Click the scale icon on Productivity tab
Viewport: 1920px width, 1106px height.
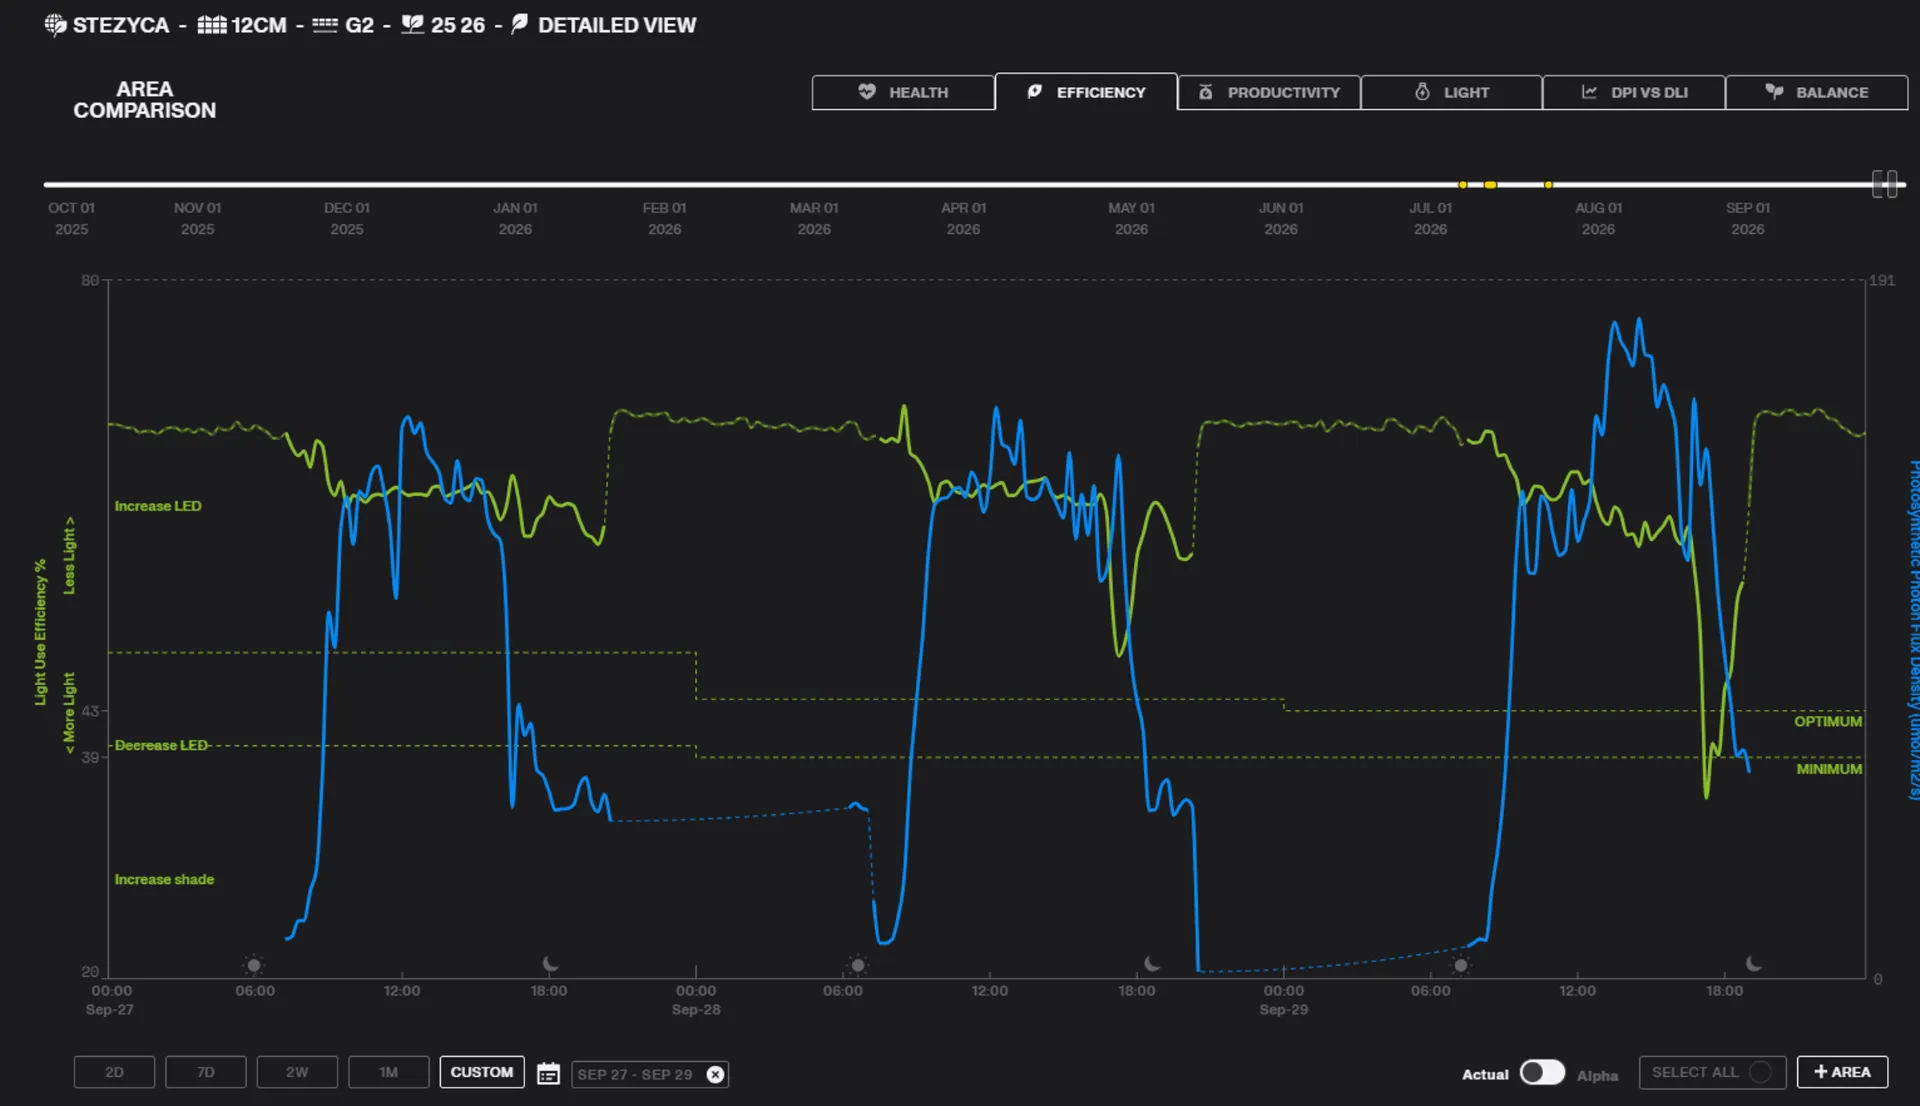coord(1206,92)
